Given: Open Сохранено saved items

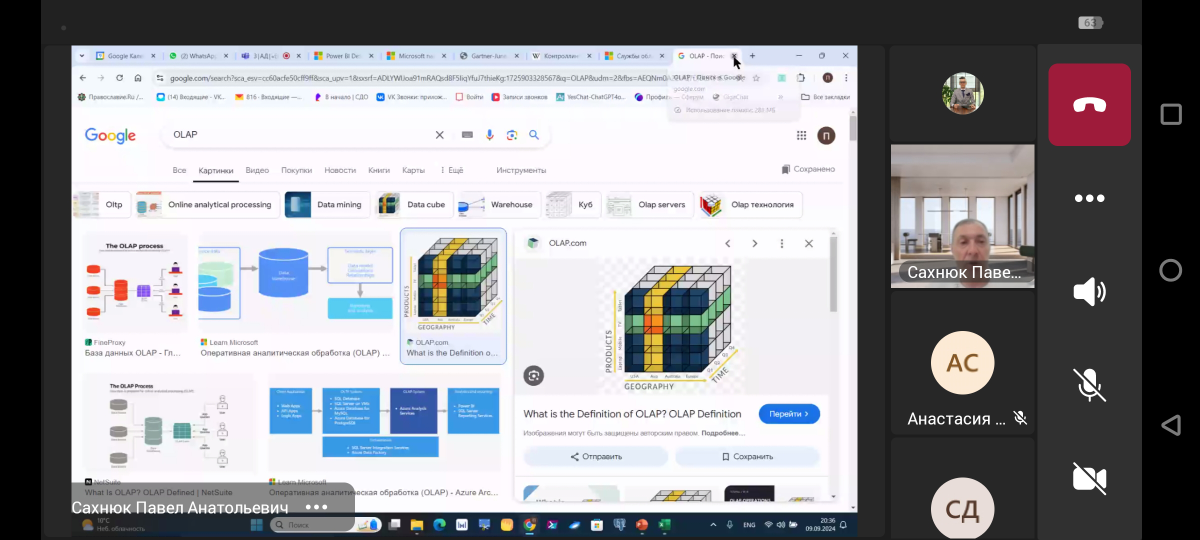Looking at the screenshot, I should coord(808,169).
